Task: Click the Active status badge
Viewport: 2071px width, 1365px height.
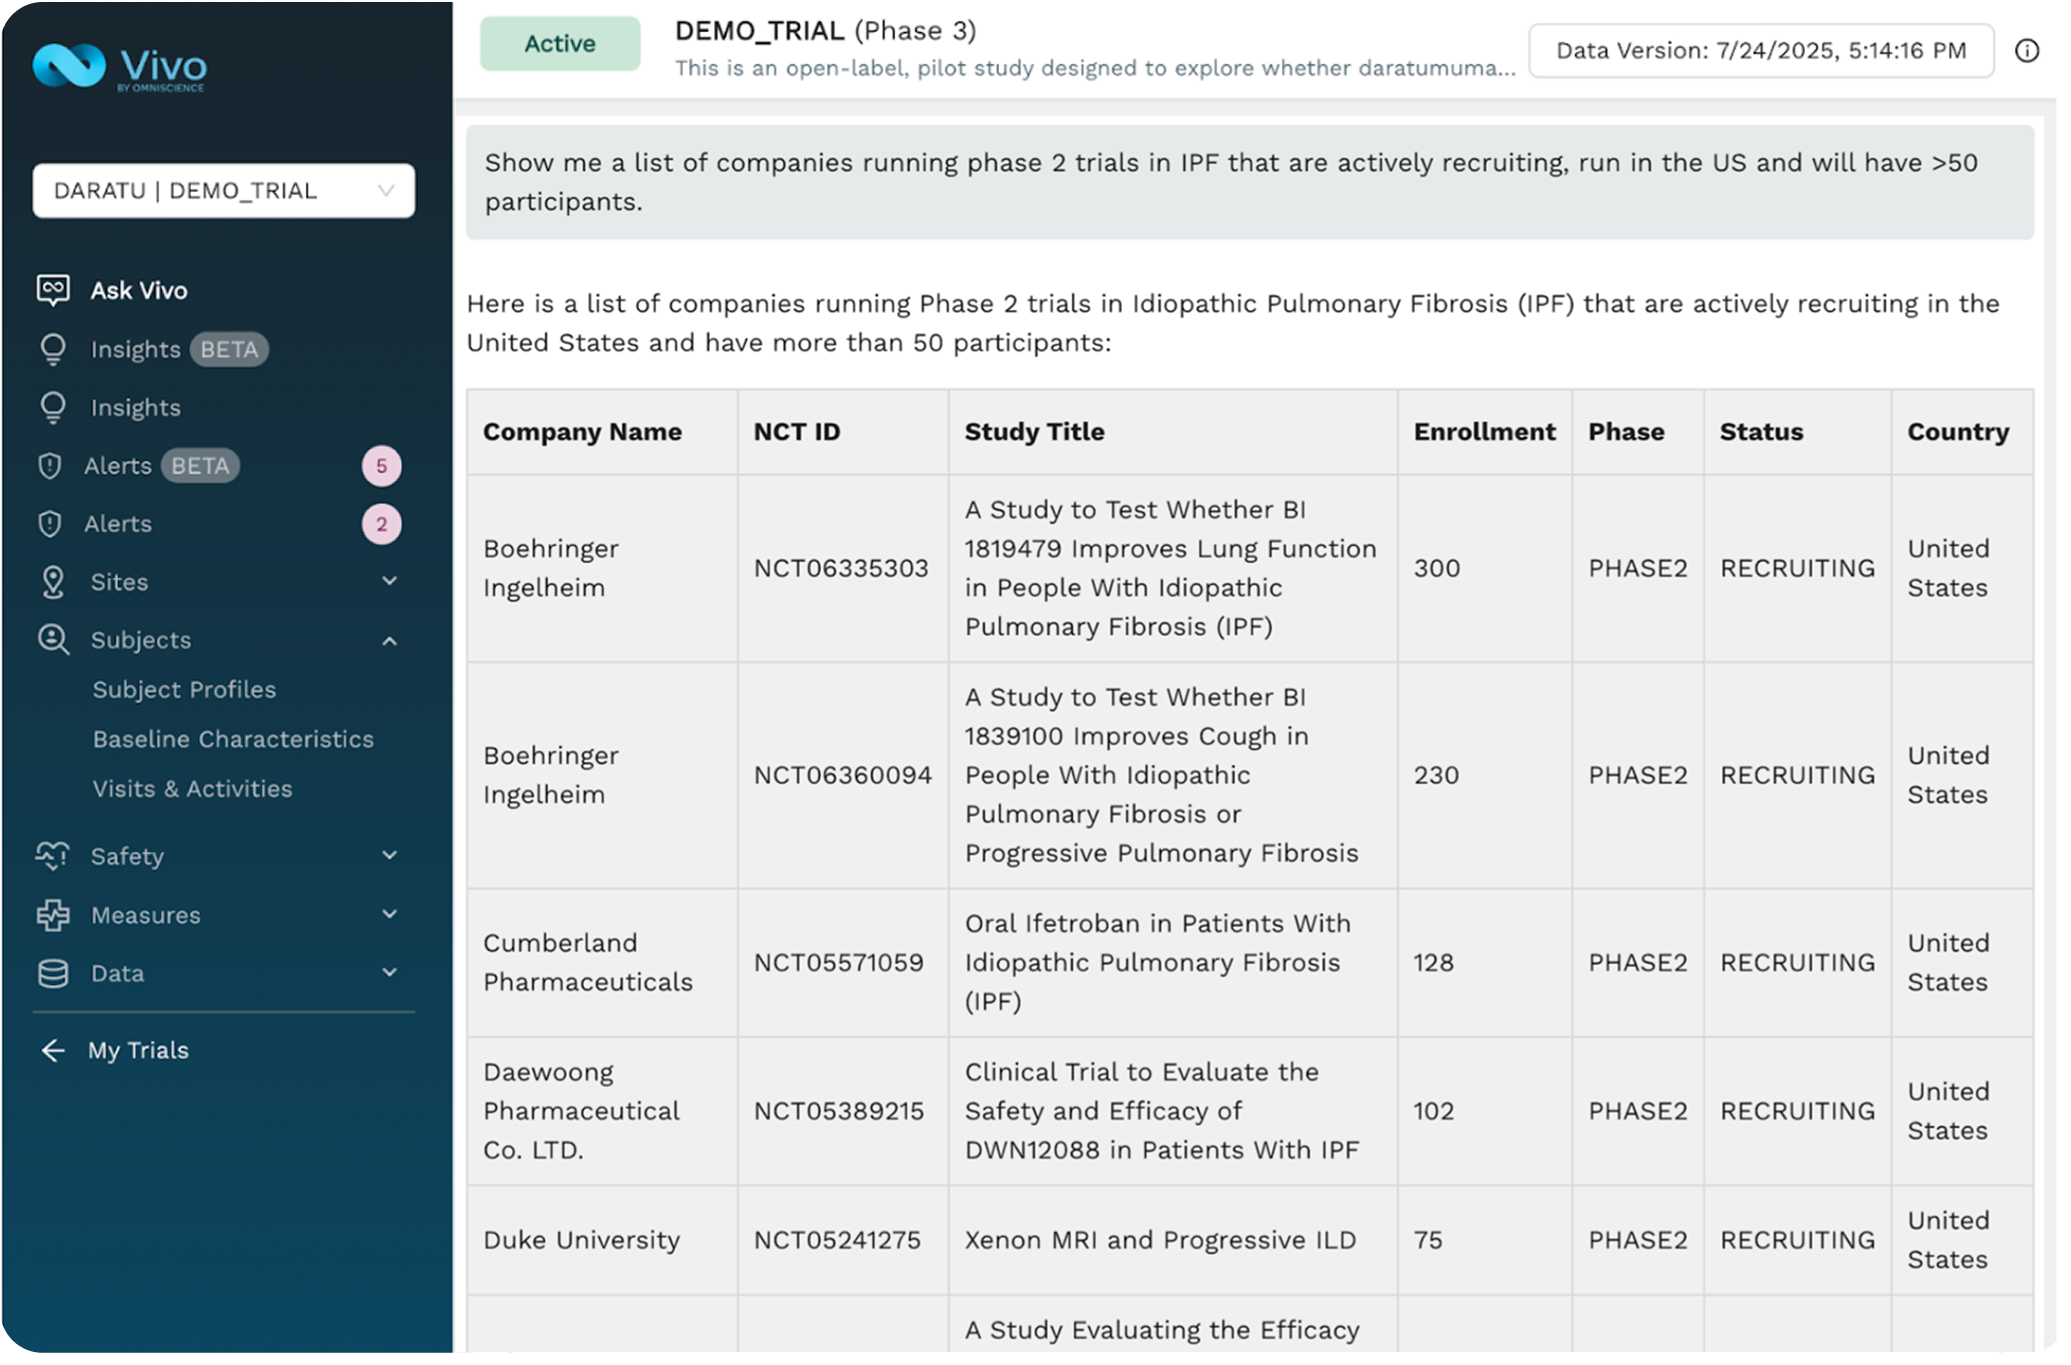Action: [x=560, y=43]
